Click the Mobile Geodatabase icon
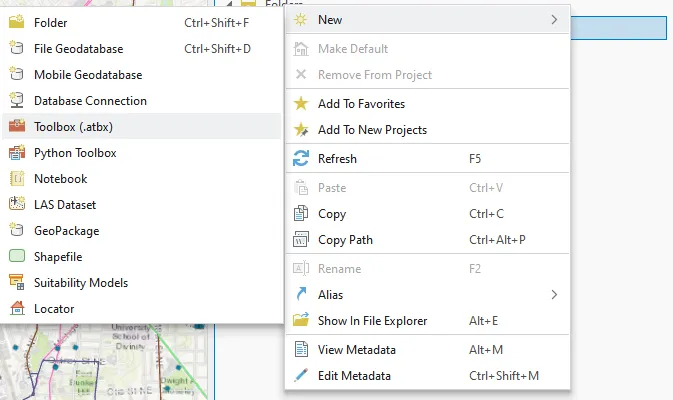Image resolution: width=673 pixels, height=400 pixels. click(x=16, y=75)
